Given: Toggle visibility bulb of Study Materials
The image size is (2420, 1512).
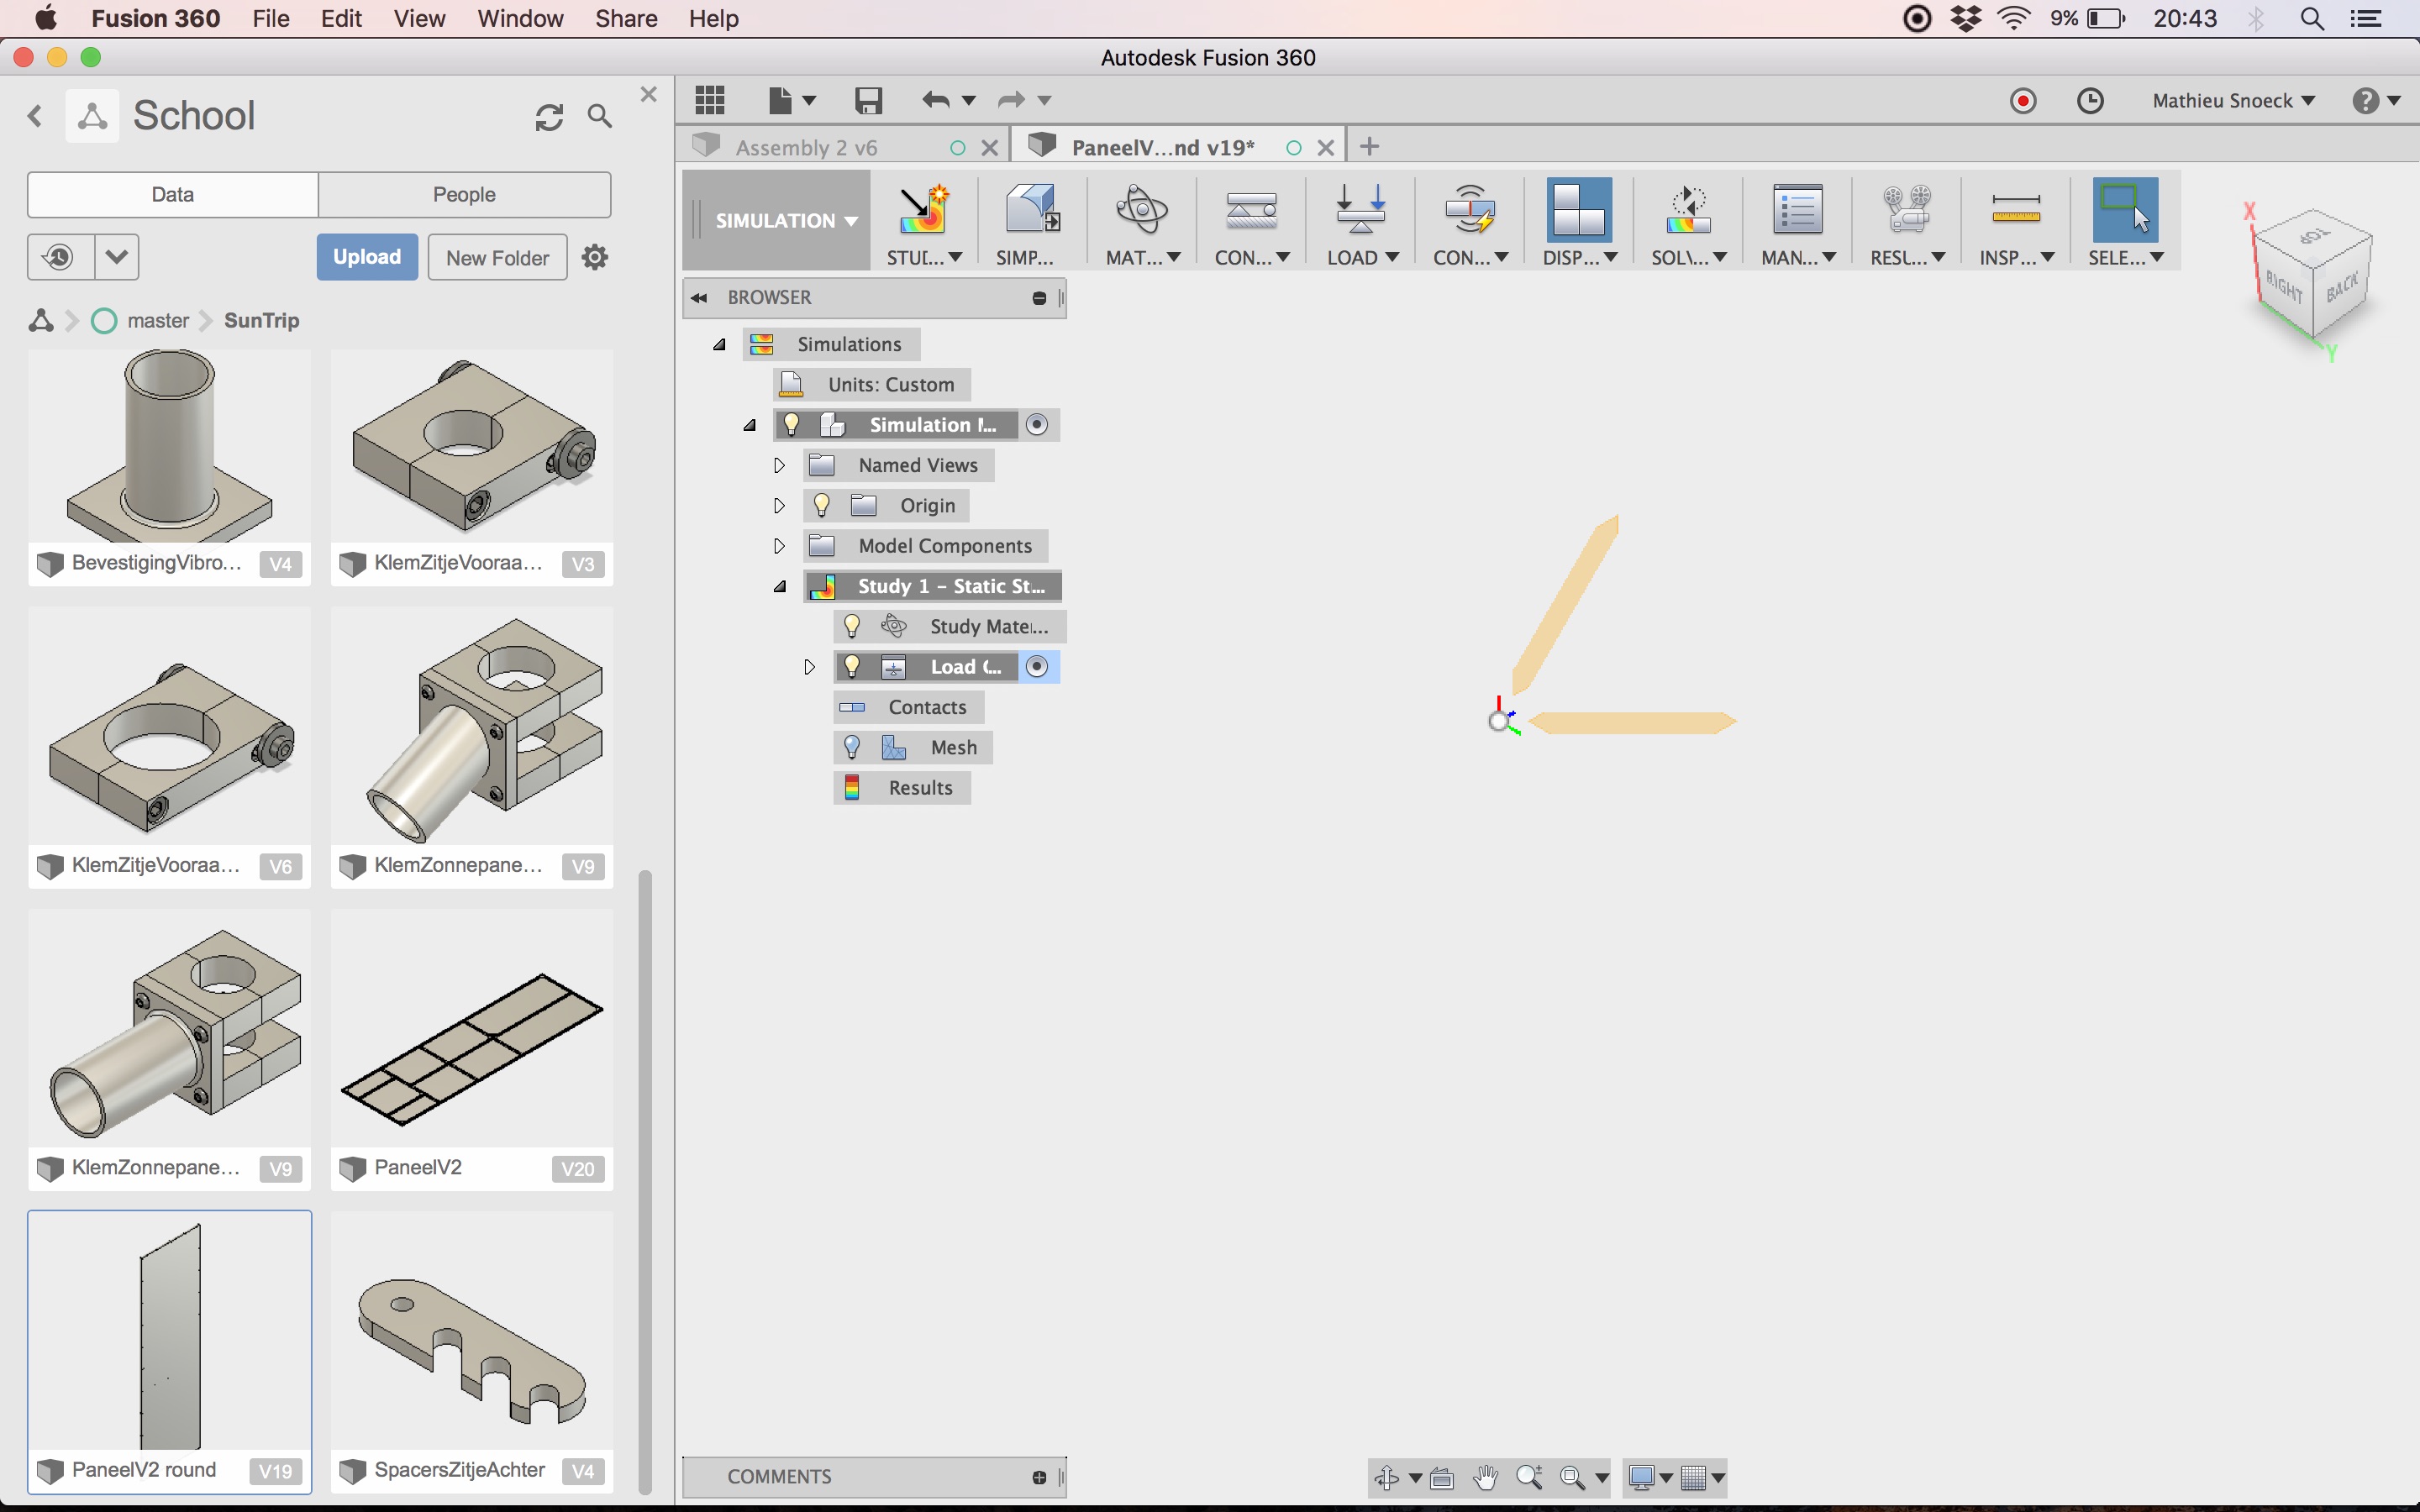Looking at the screenshot, I should tap(852, 626).
